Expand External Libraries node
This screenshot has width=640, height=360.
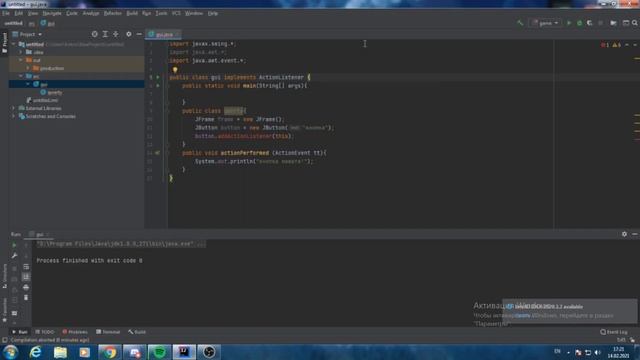(x=14, y=108)
